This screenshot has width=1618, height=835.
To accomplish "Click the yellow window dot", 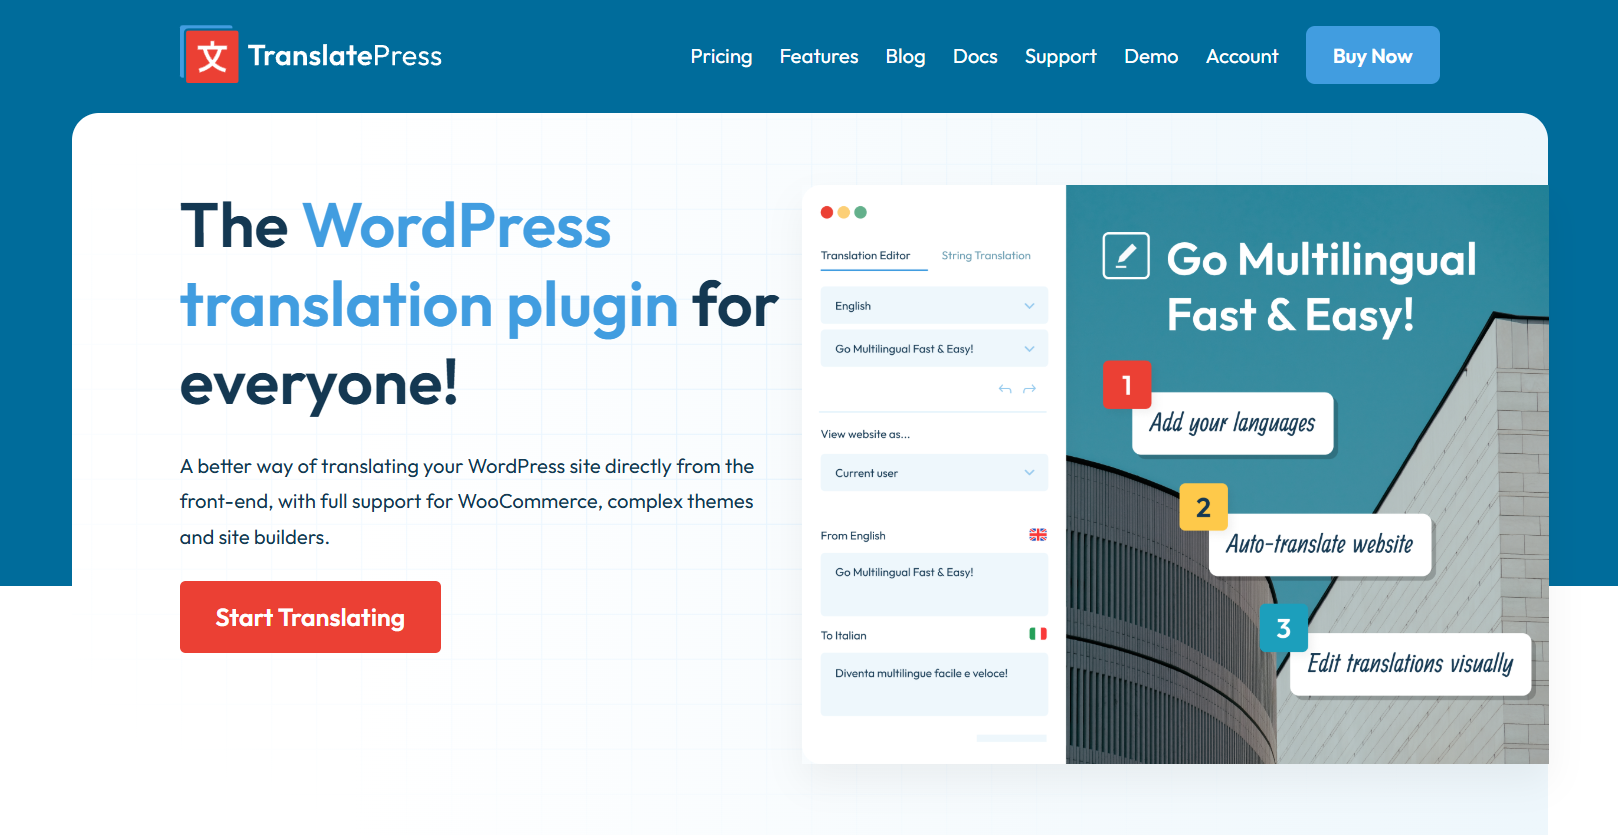I will (x=844, y=212).
